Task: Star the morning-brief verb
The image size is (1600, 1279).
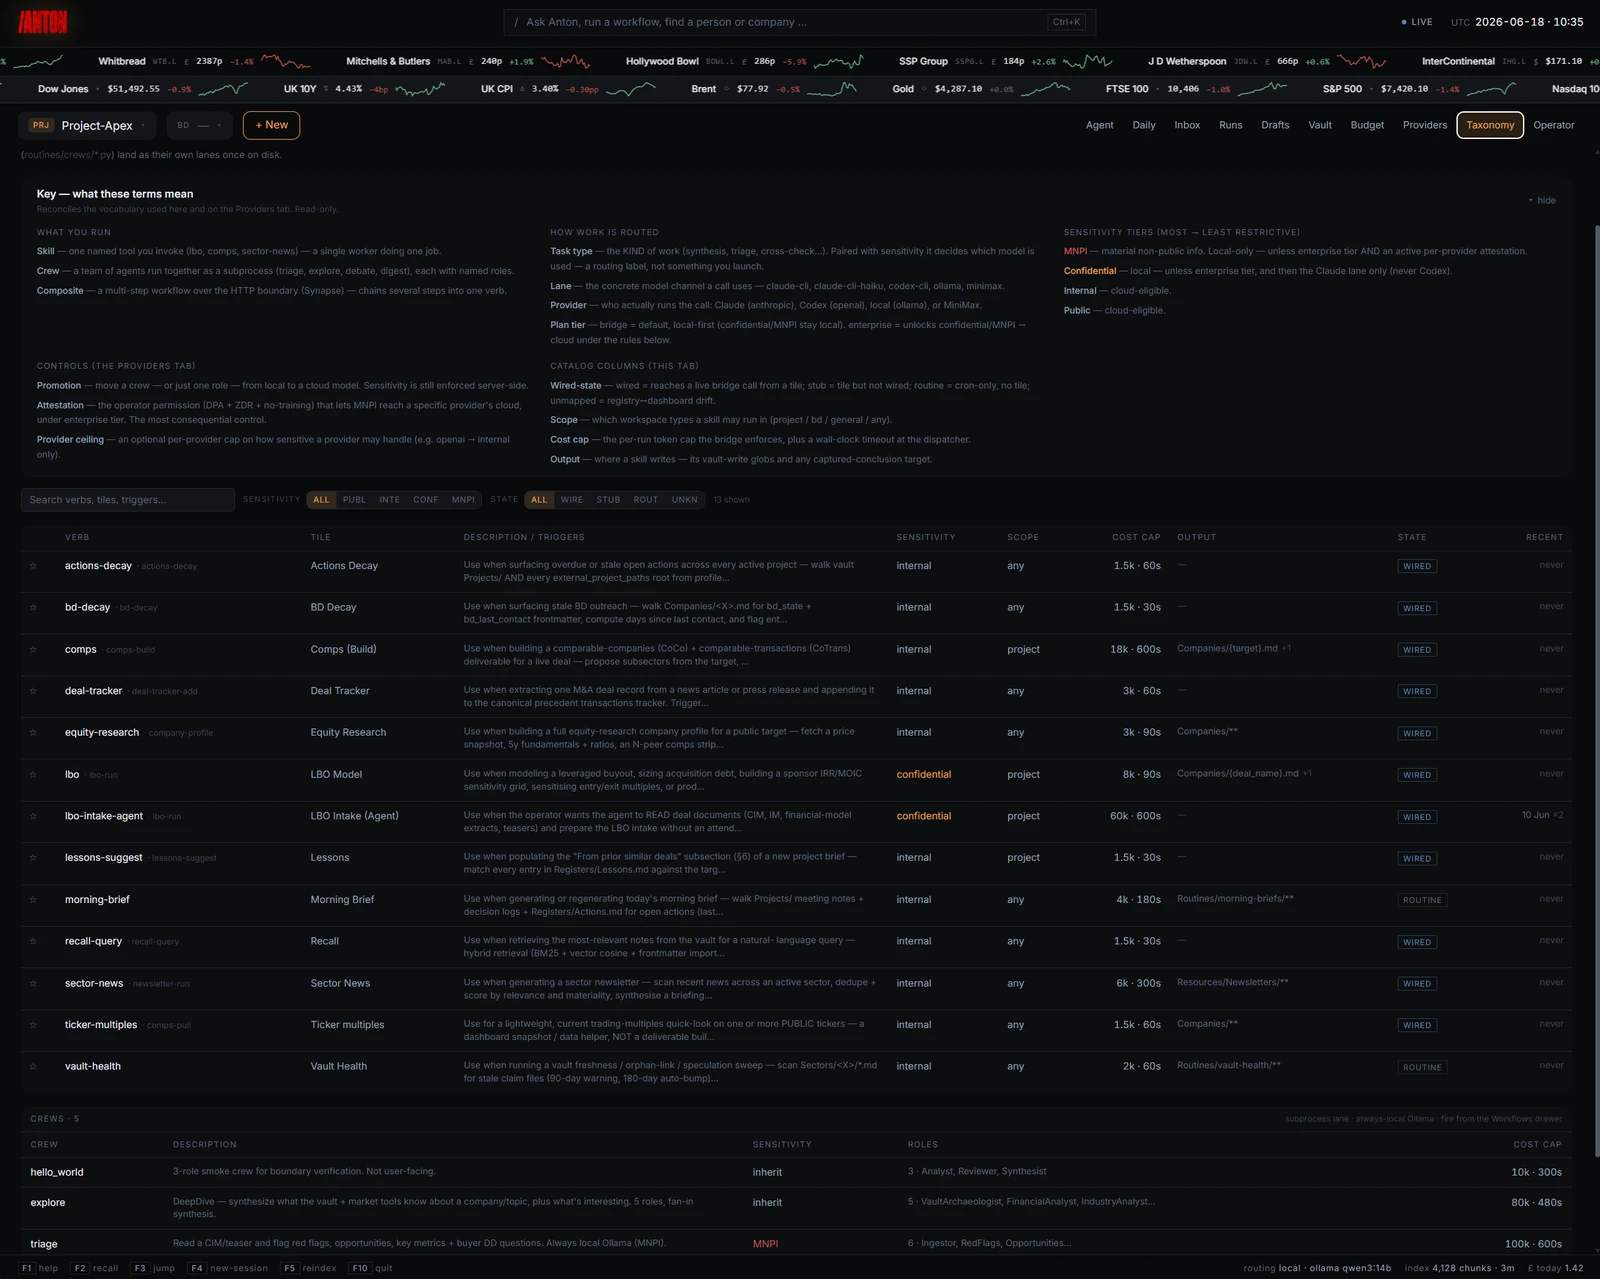Action: pos(33,900)
